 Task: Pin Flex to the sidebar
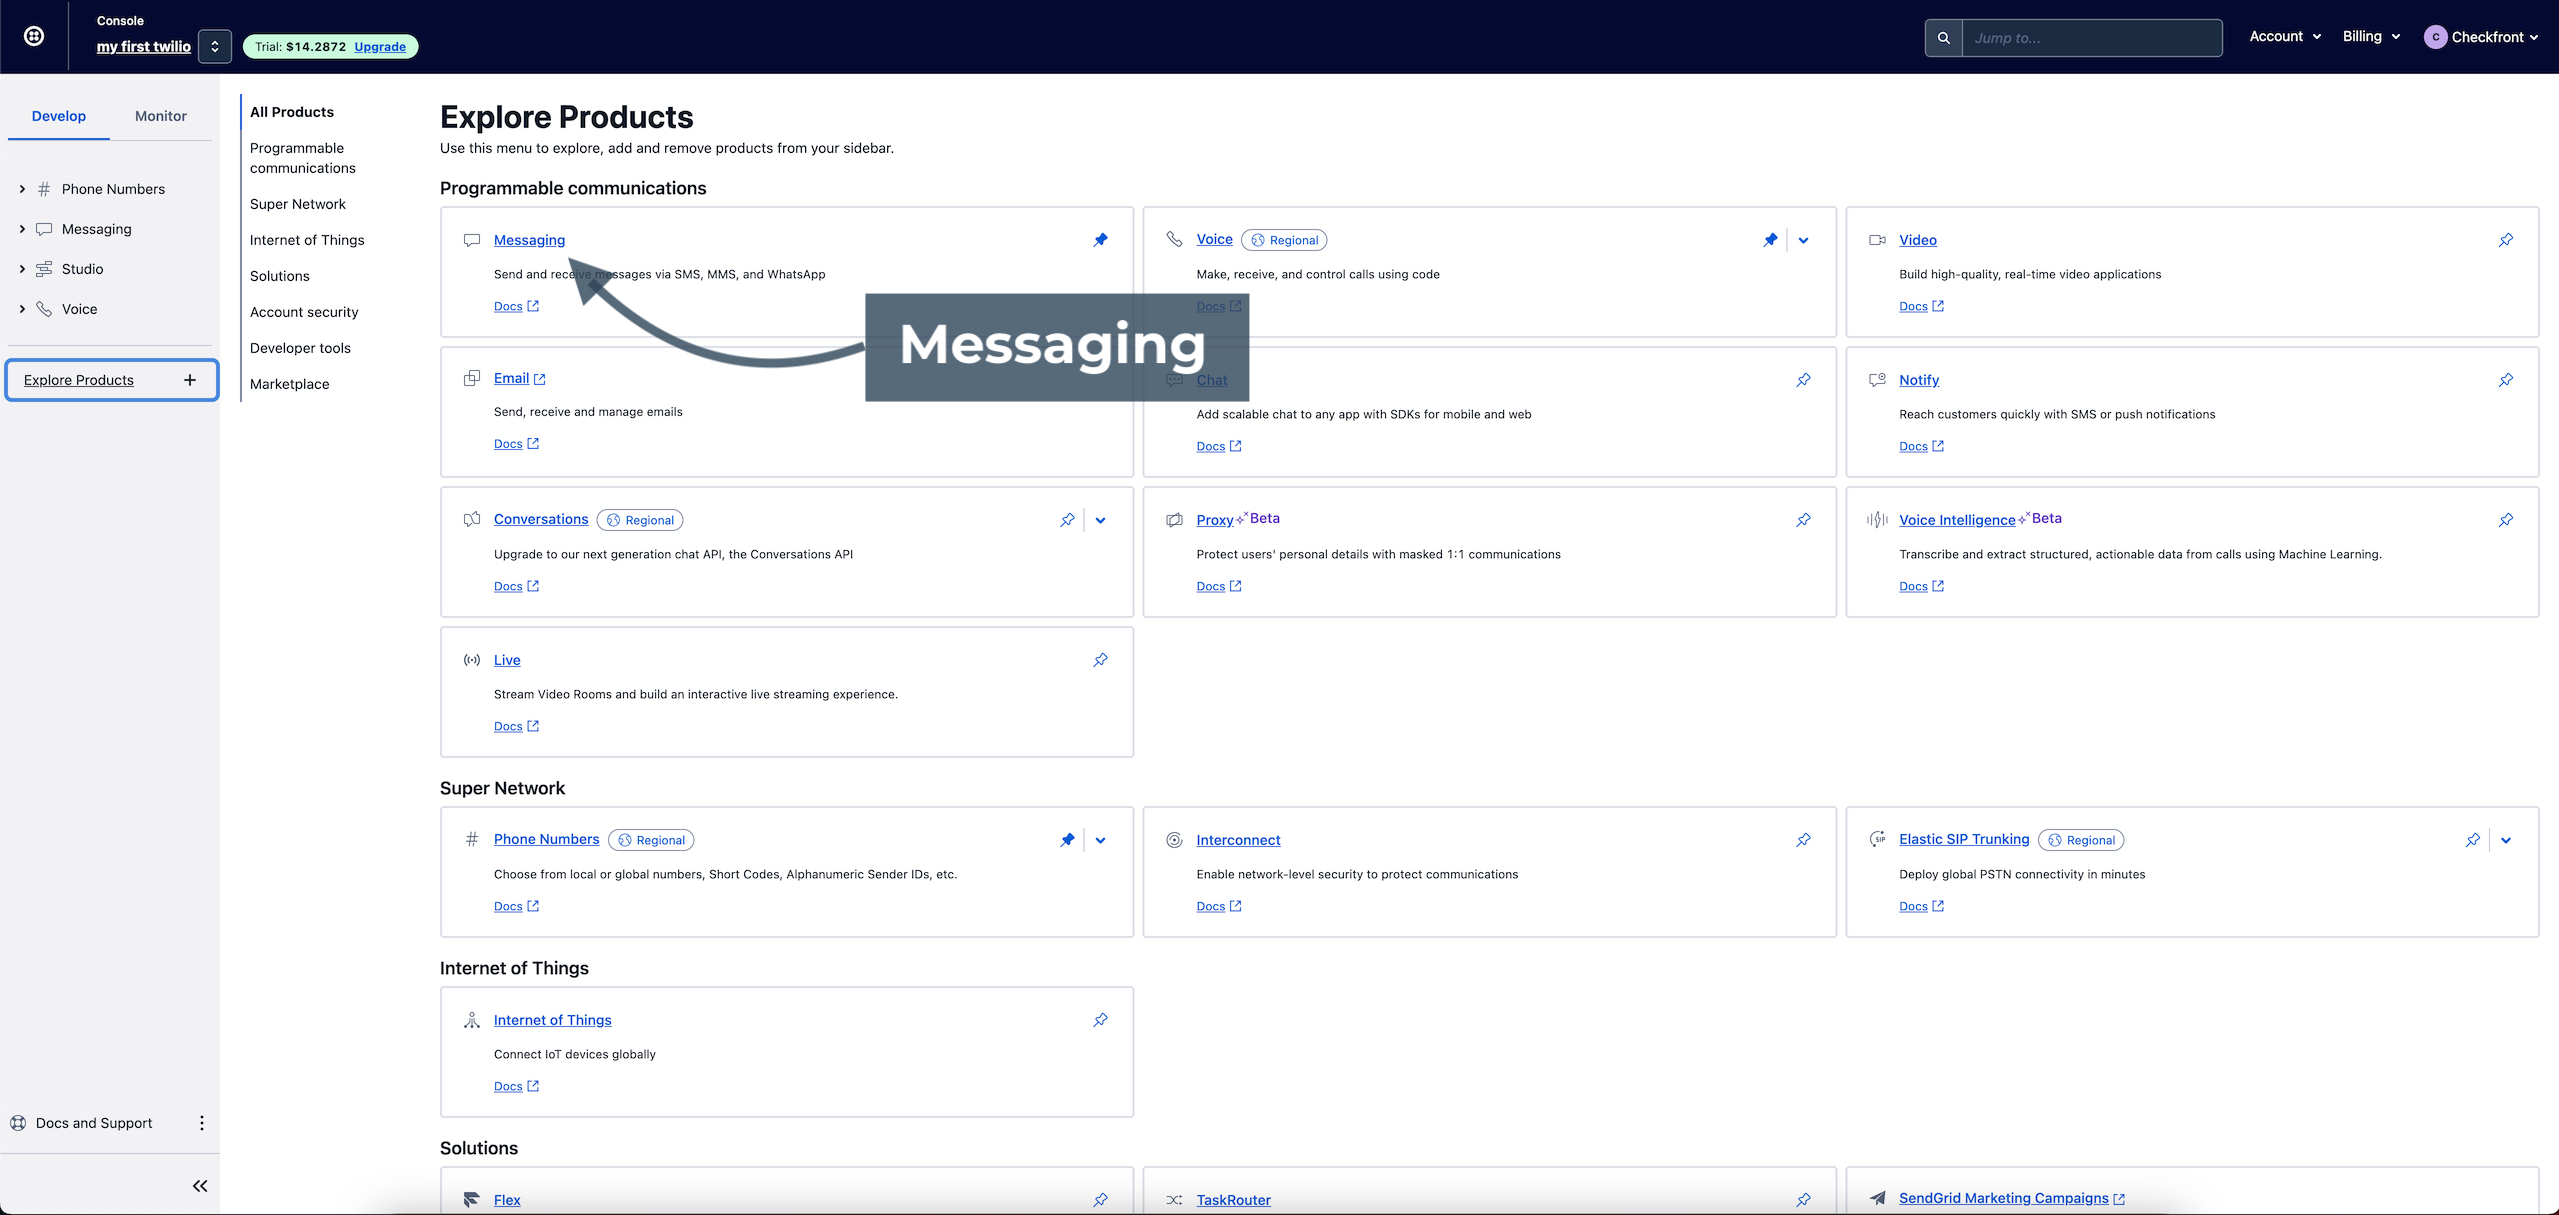[x=1101, y=1200]
